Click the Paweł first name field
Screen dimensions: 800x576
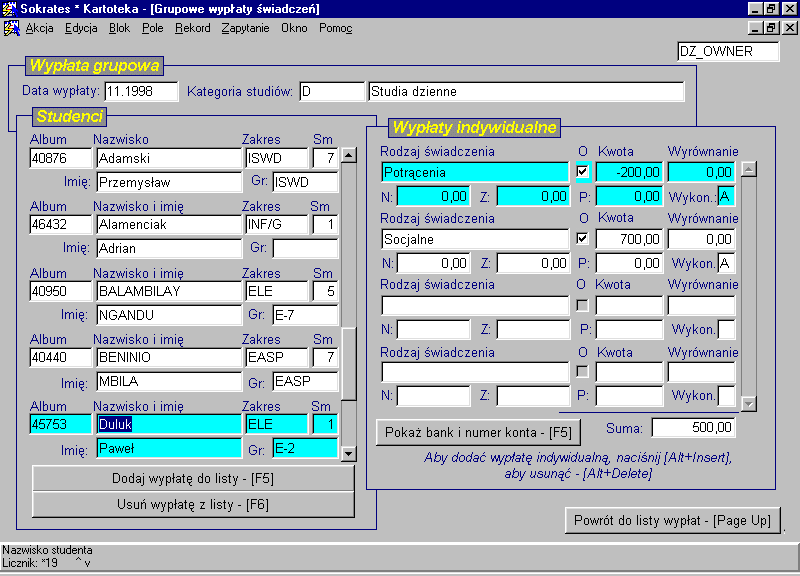pos(169,448)
